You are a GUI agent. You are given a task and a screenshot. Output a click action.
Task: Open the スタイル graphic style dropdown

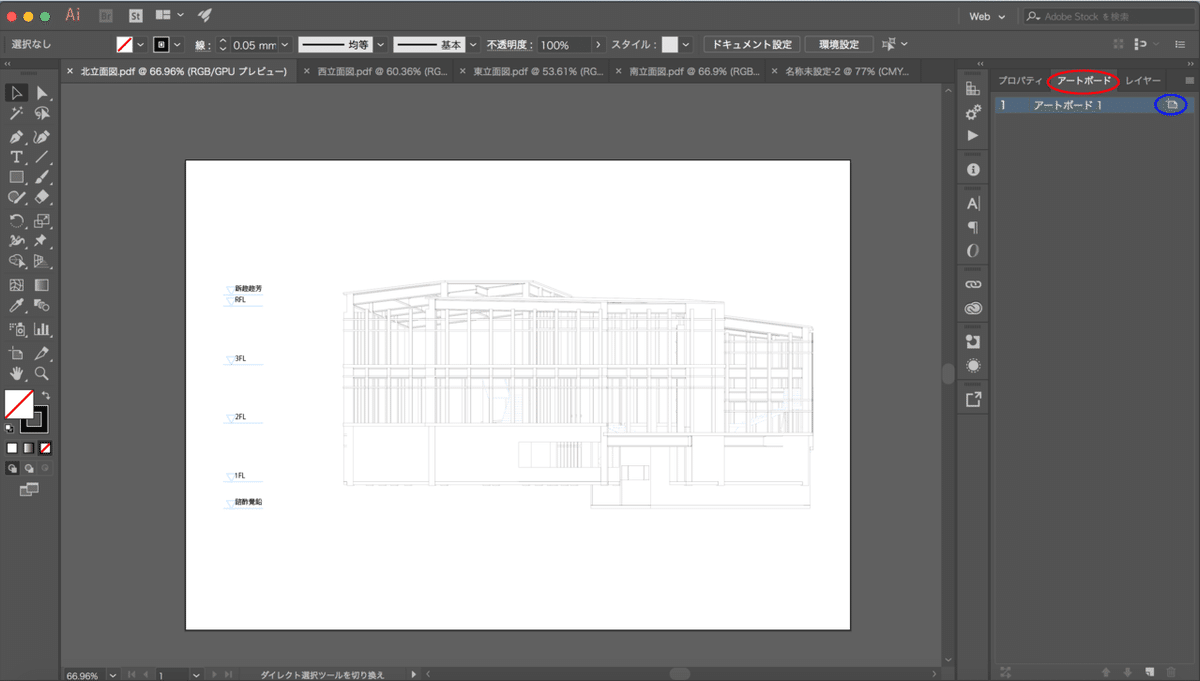(686, 45)
